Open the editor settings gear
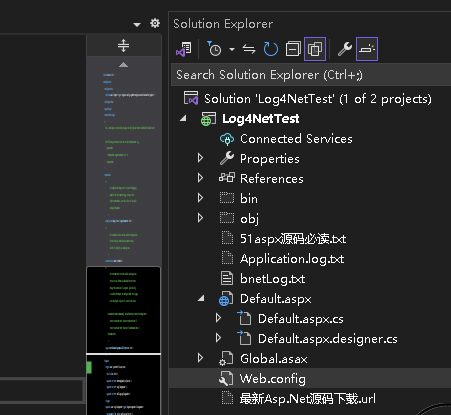This screenshot has height=415, width=451. coord(155,23)
